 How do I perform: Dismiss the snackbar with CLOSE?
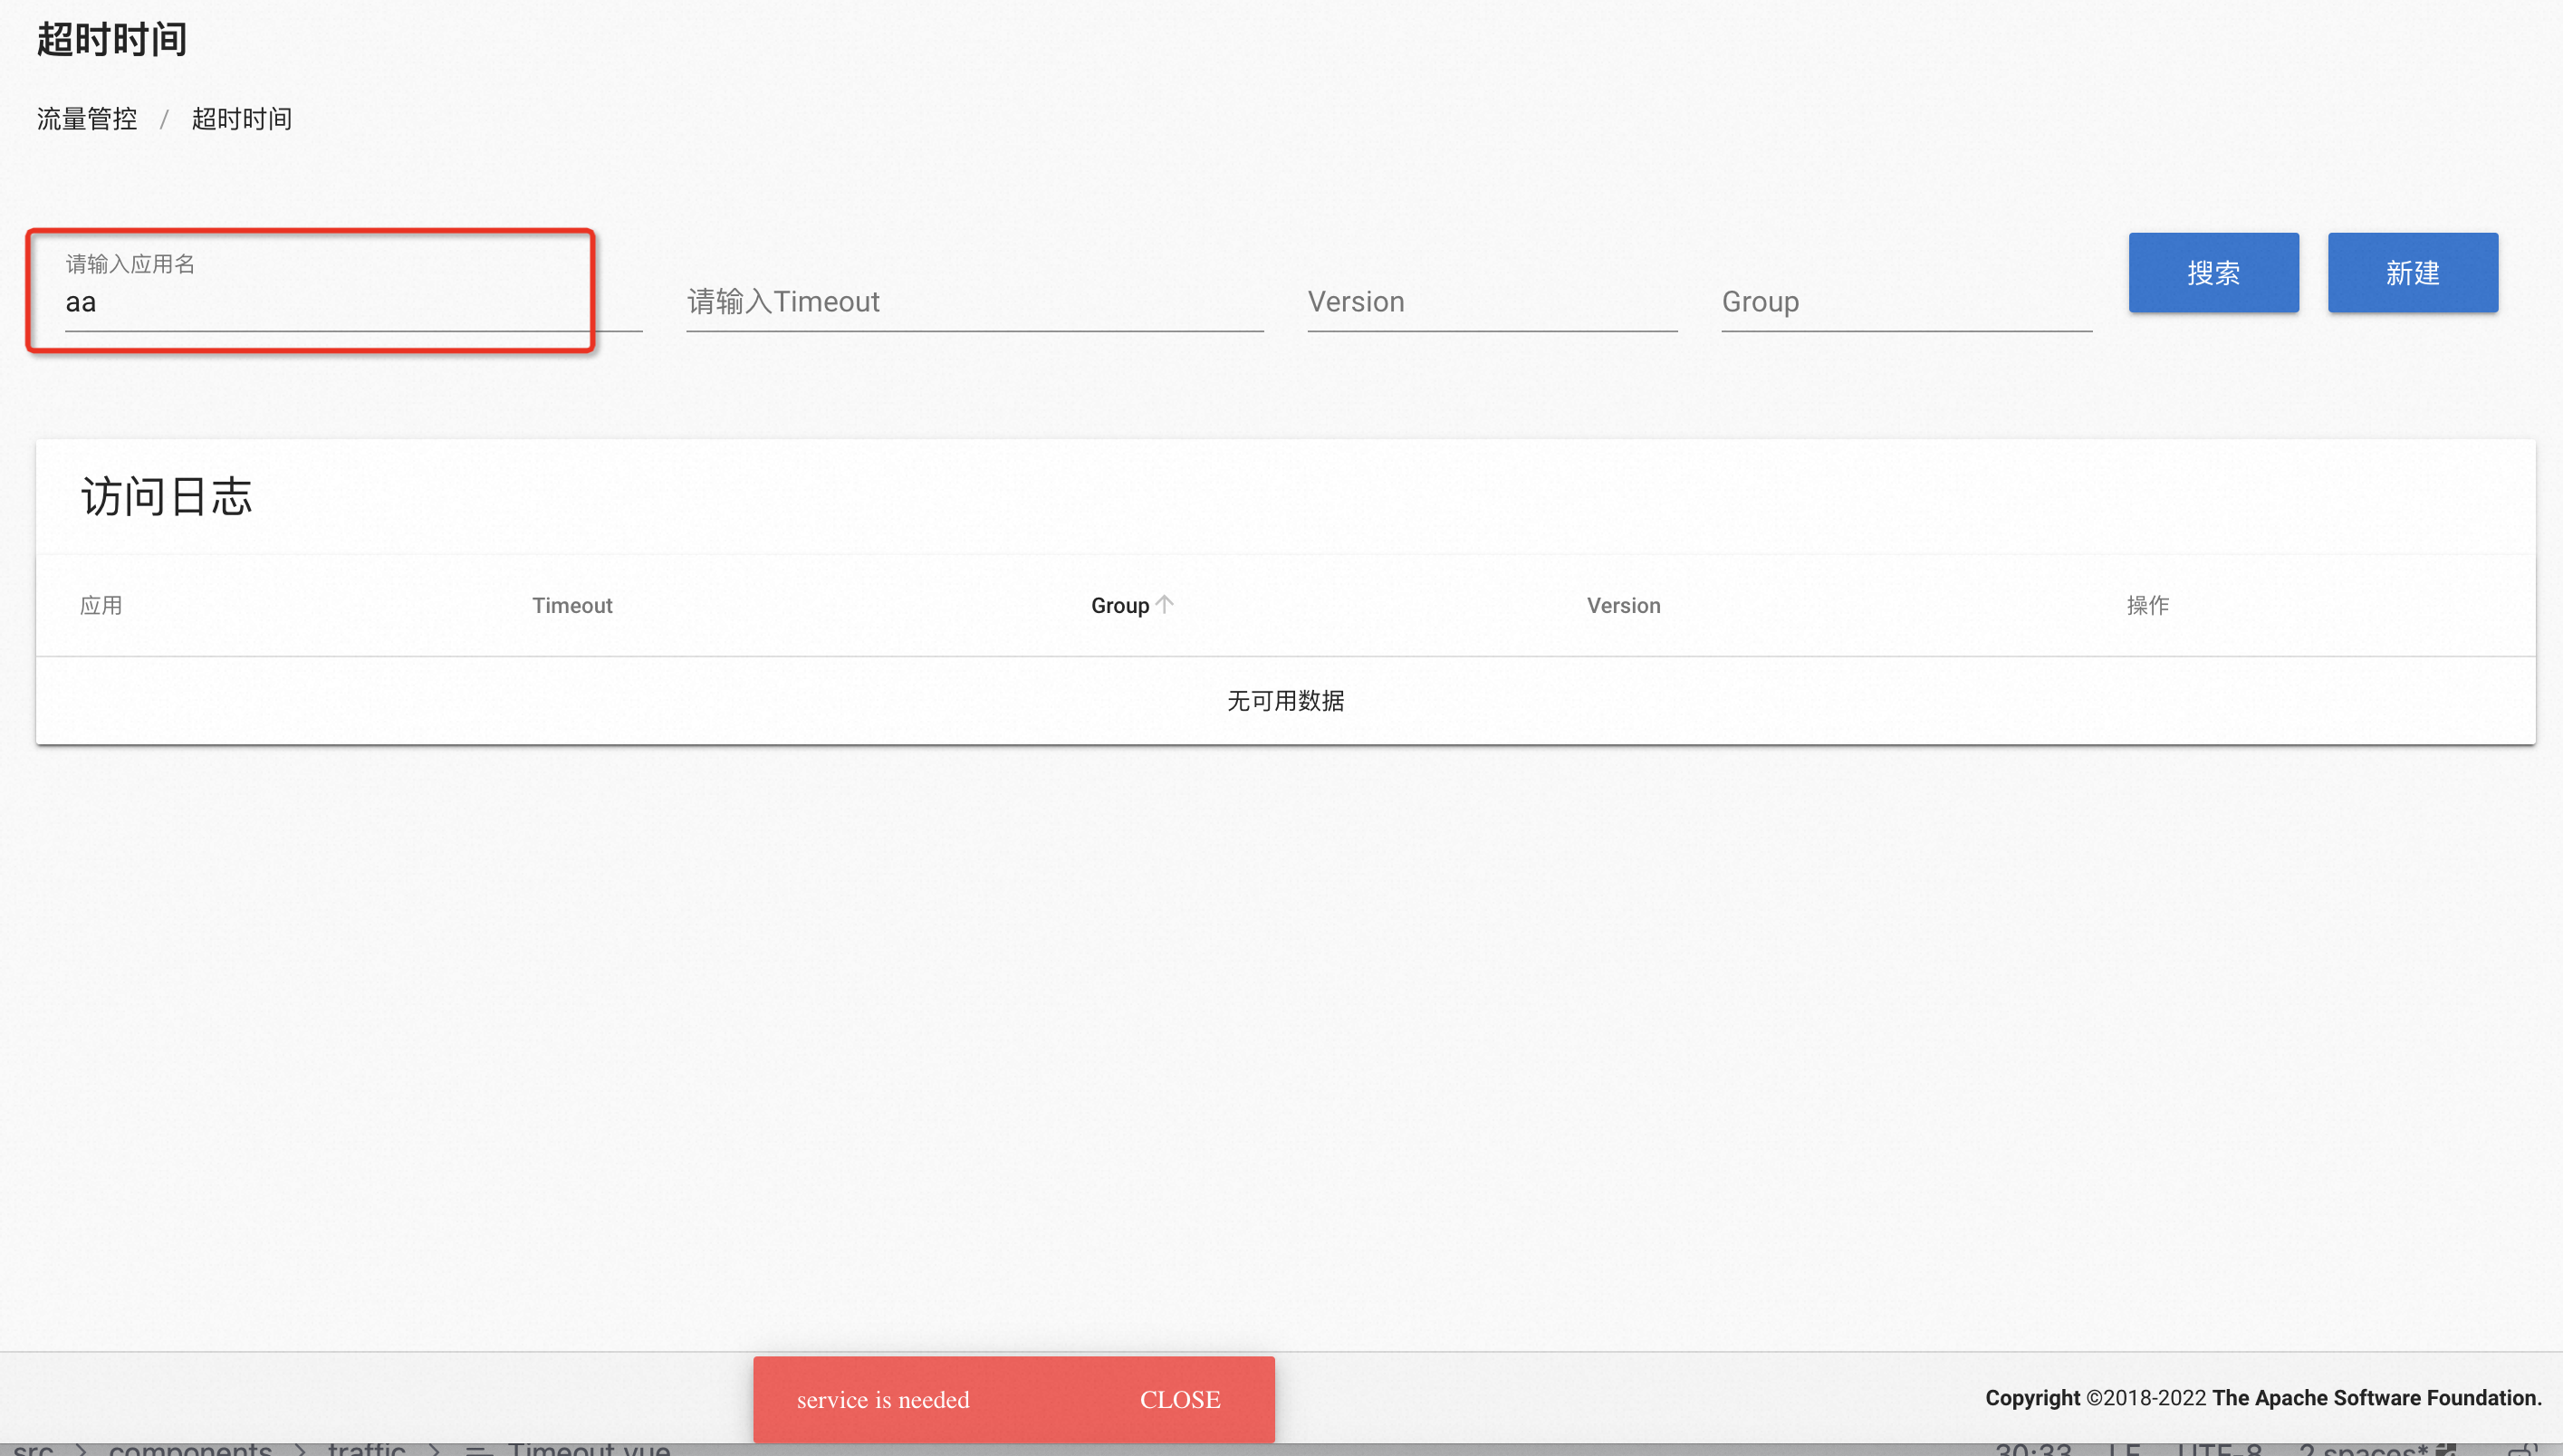1180,1399
